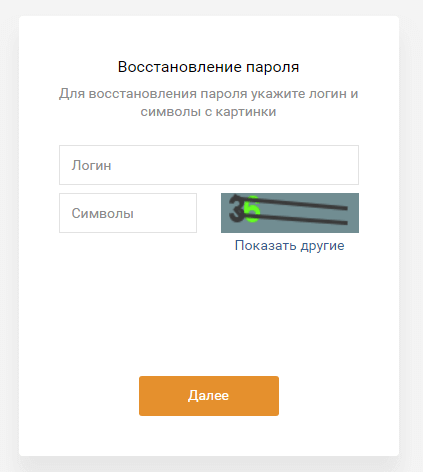This screenshot has height=472, width=423.
Task: Click the gray page background outside the card
Action: pyautogui.click(x=411, y=233)
